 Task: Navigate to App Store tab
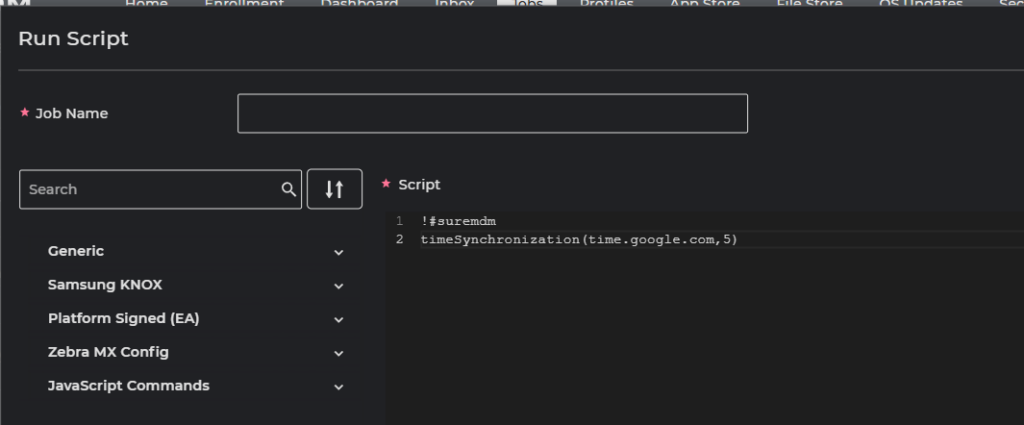704,4
